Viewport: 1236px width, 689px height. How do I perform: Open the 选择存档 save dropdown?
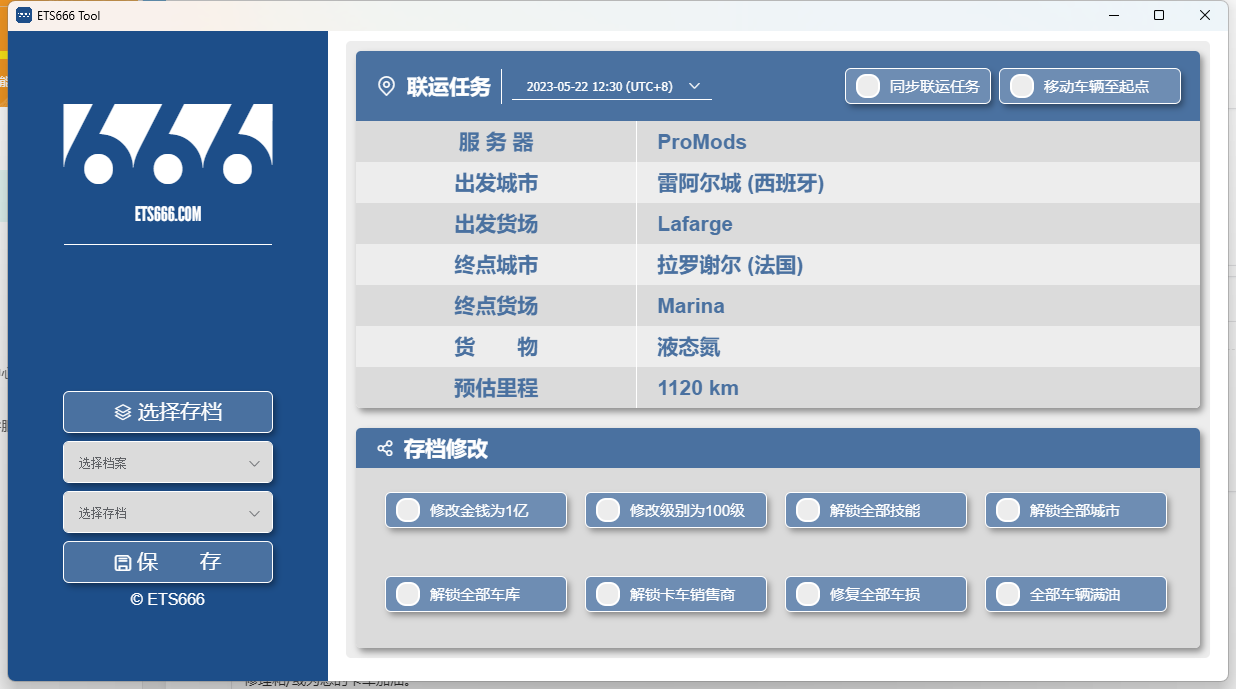168,513
